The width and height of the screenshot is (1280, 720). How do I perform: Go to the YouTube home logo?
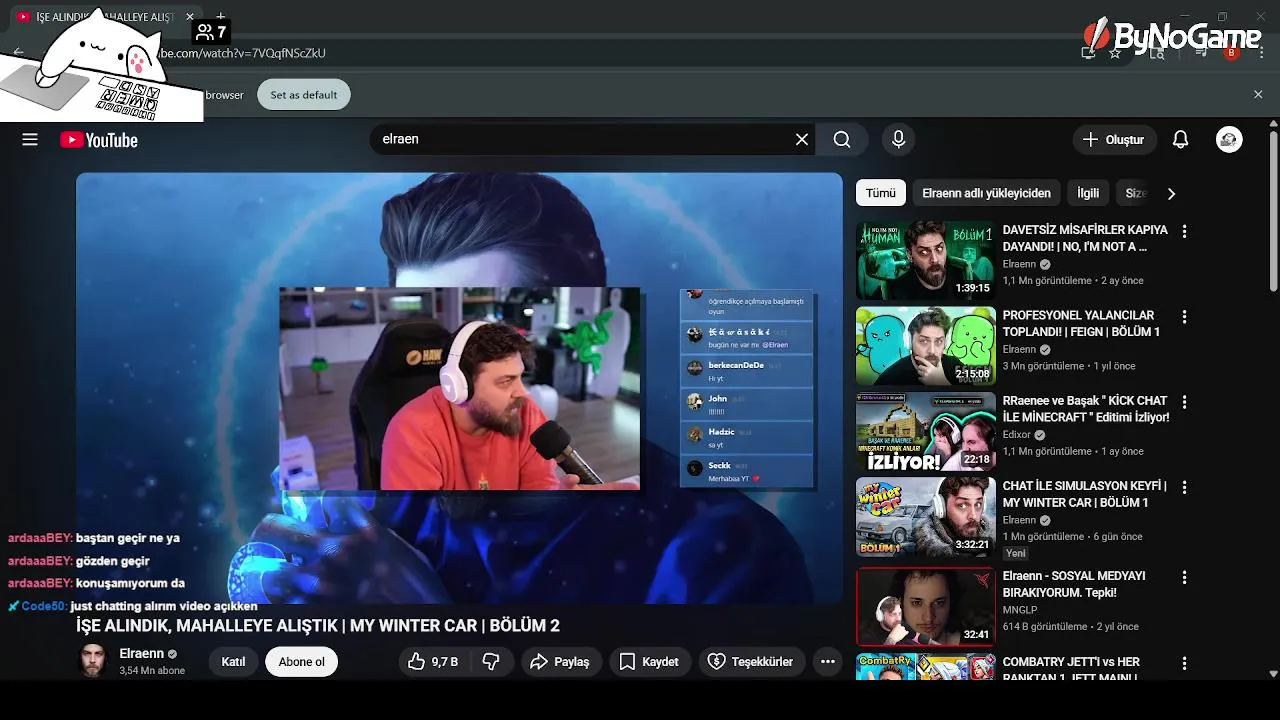[x=98, y=140]
